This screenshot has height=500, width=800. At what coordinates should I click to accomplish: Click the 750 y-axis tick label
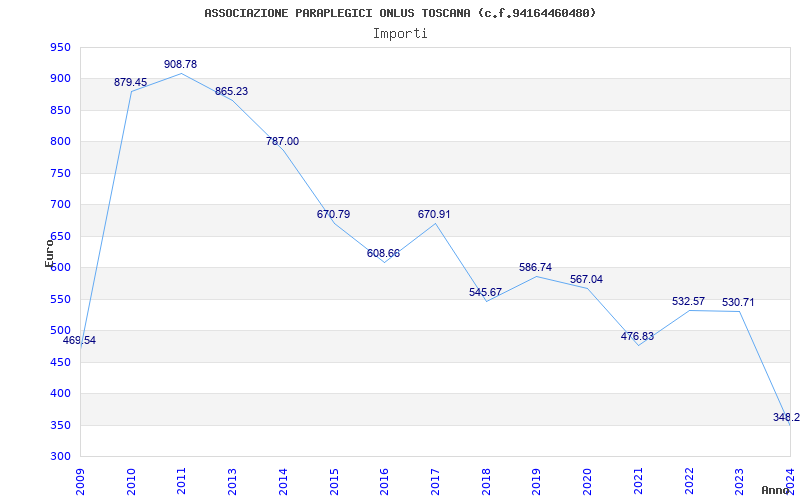[60, 173]
